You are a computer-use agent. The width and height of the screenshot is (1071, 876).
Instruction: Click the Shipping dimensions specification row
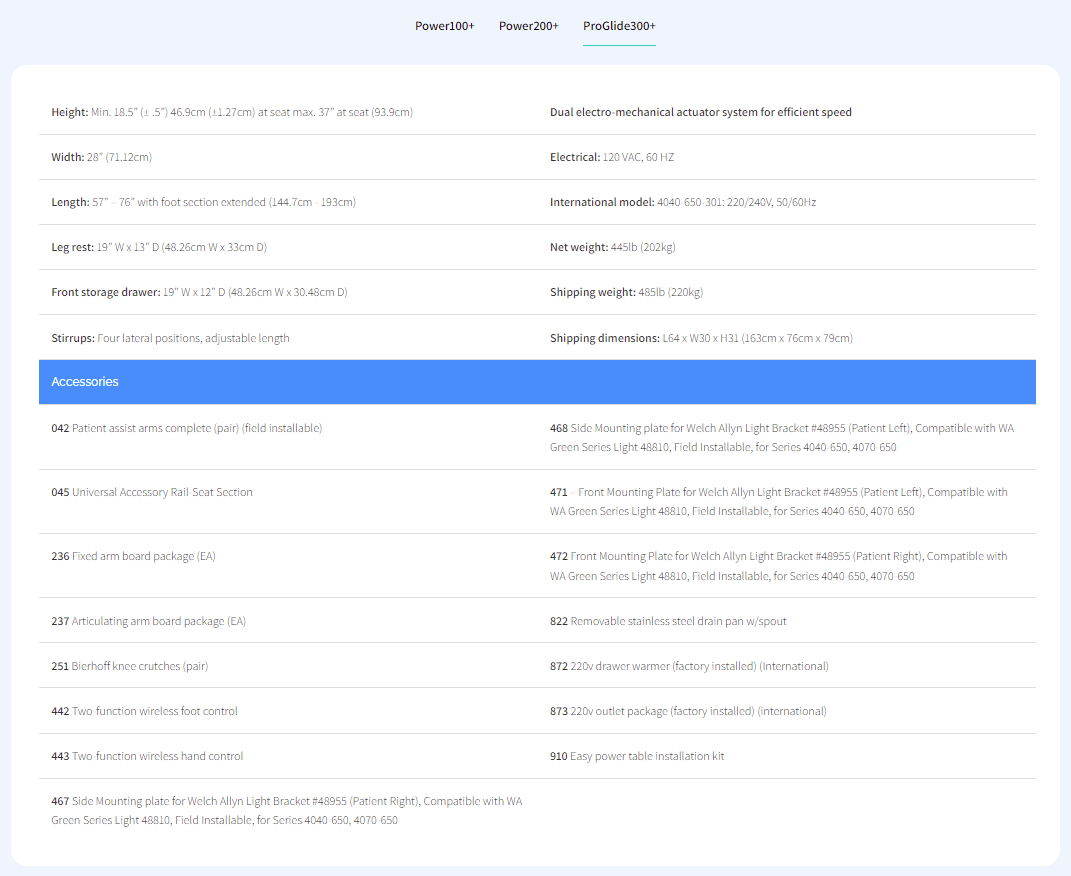pos(701,338)
